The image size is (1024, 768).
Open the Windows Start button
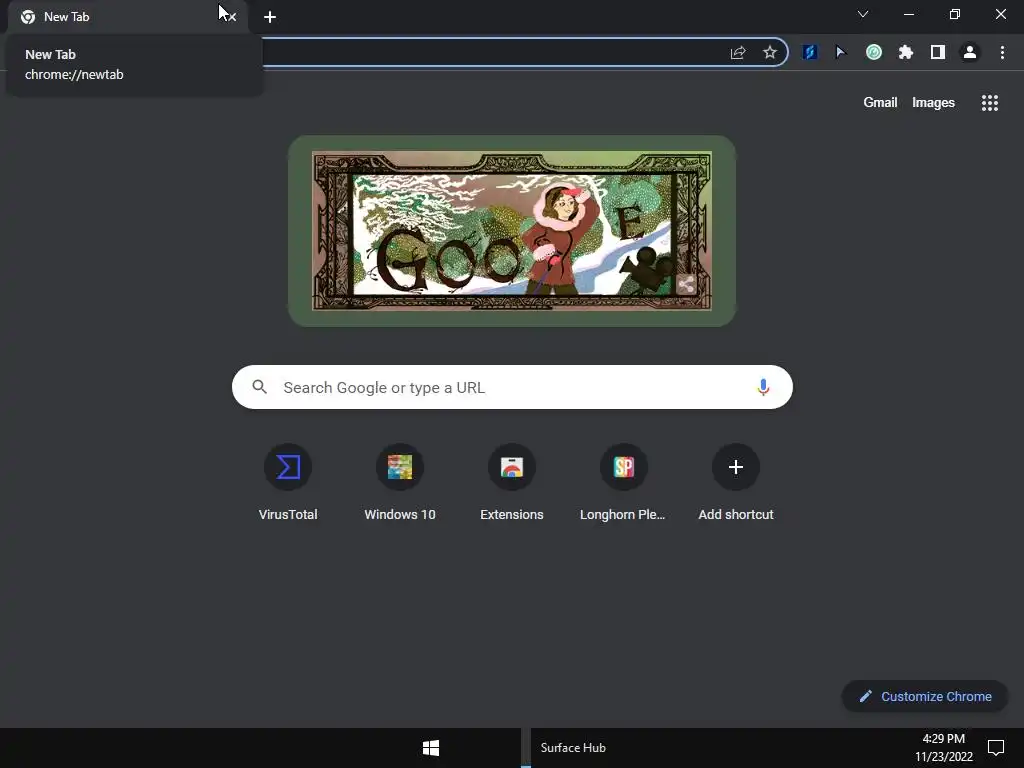tap(431, 748)
